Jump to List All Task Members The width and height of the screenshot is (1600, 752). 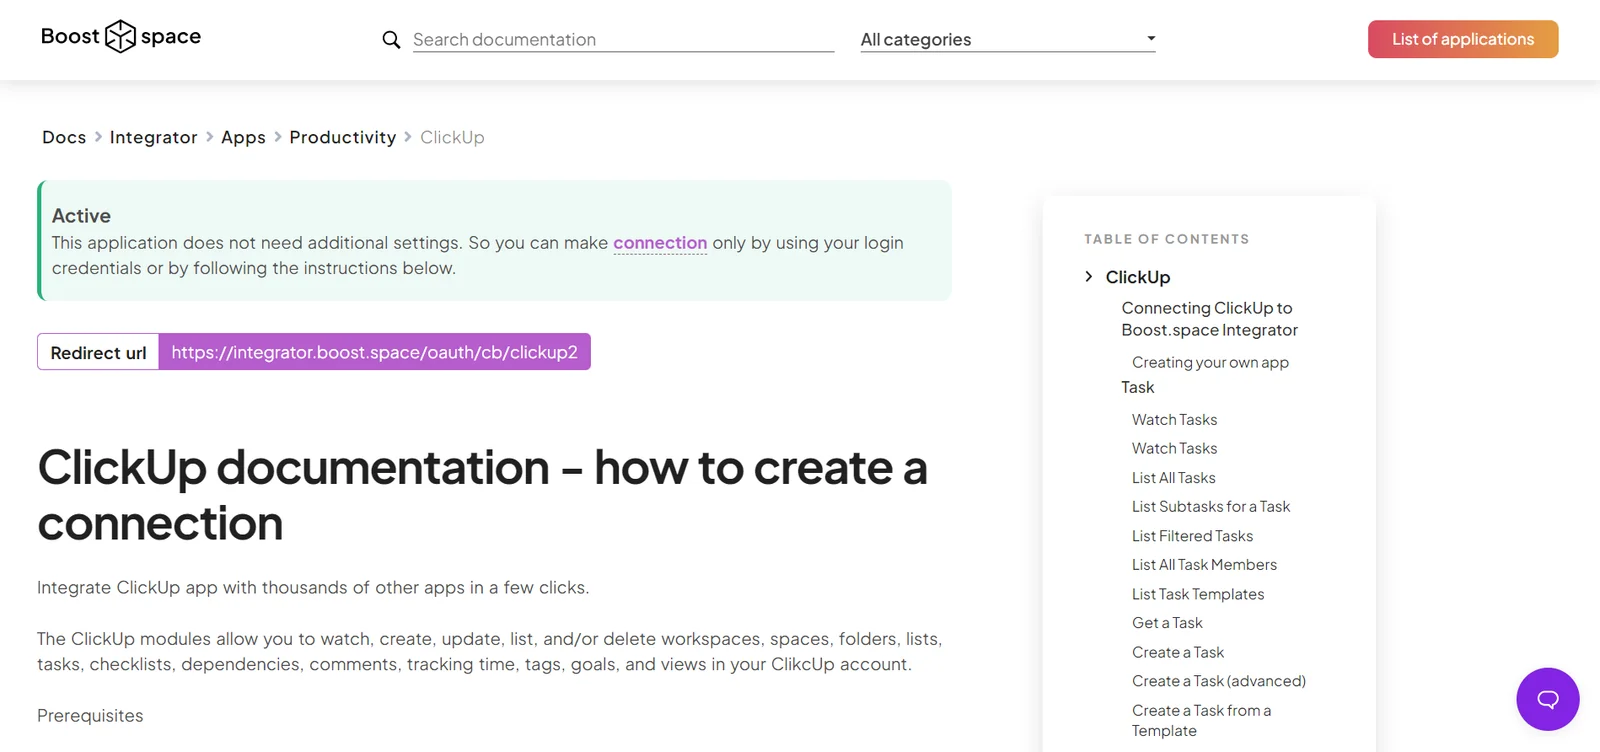(1204, 565)
